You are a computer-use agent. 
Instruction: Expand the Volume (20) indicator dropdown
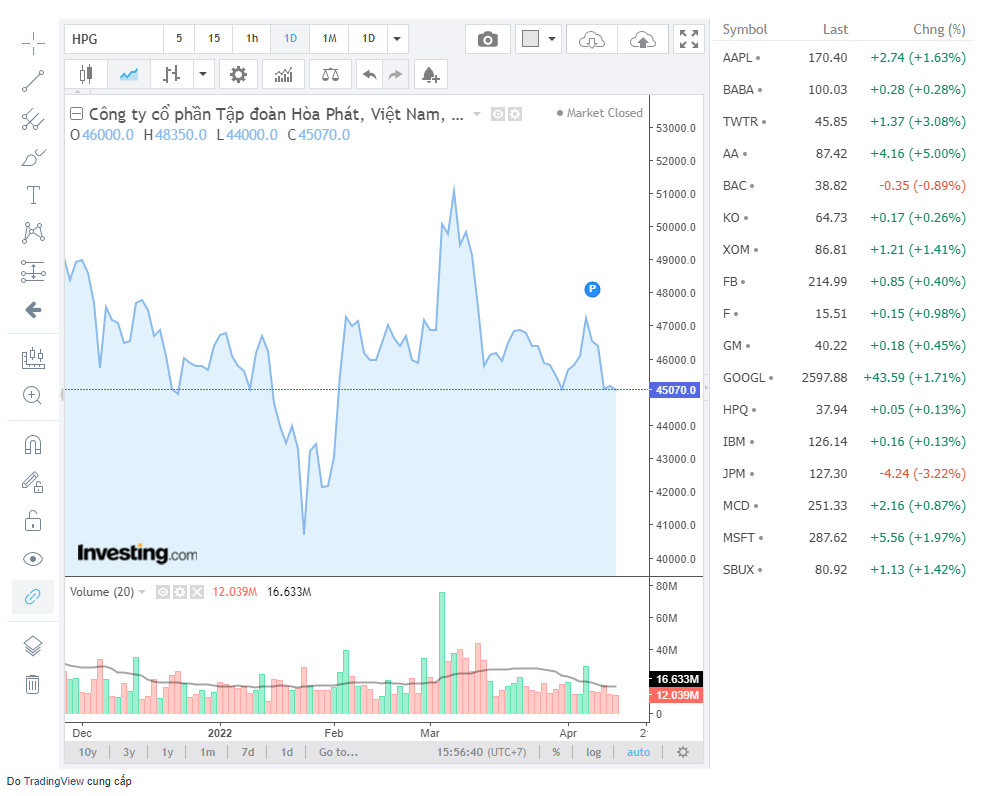[143, 592]
